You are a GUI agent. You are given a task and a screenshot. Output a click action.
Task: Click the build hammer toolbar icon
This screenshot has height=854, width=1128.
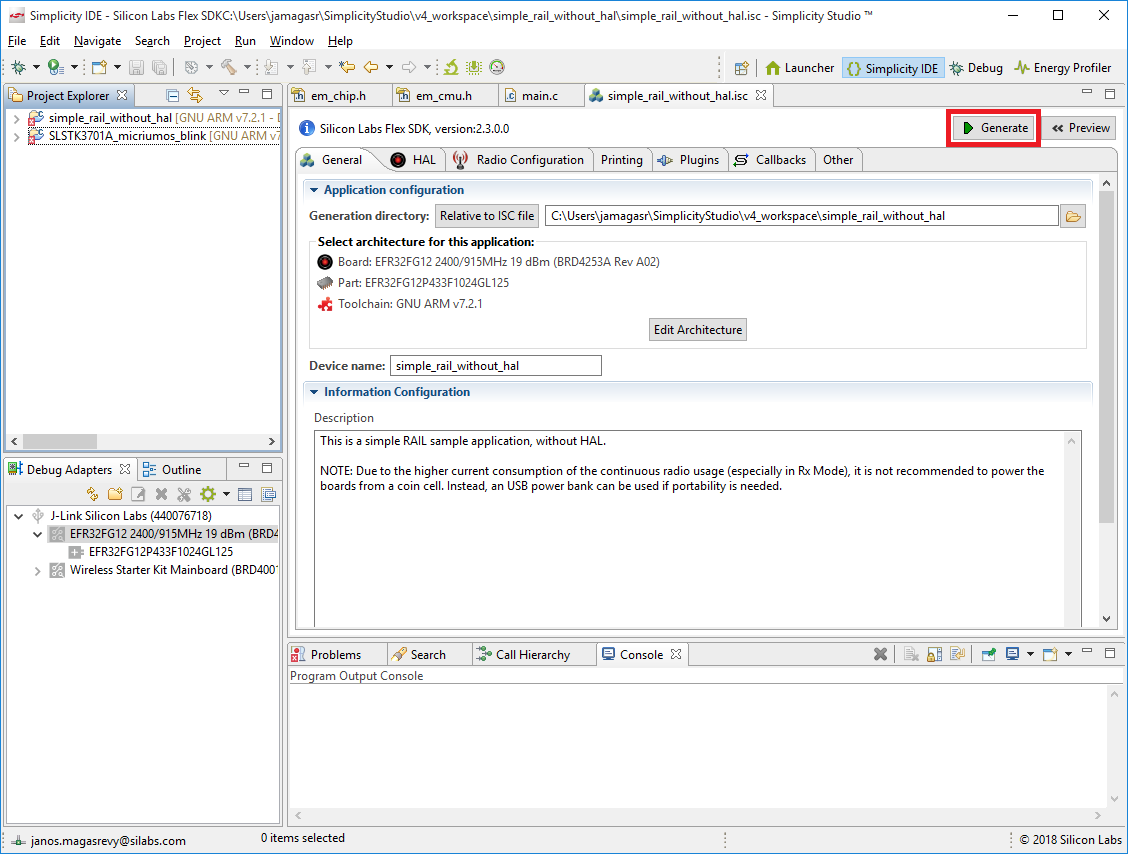[x=229, y=68]
